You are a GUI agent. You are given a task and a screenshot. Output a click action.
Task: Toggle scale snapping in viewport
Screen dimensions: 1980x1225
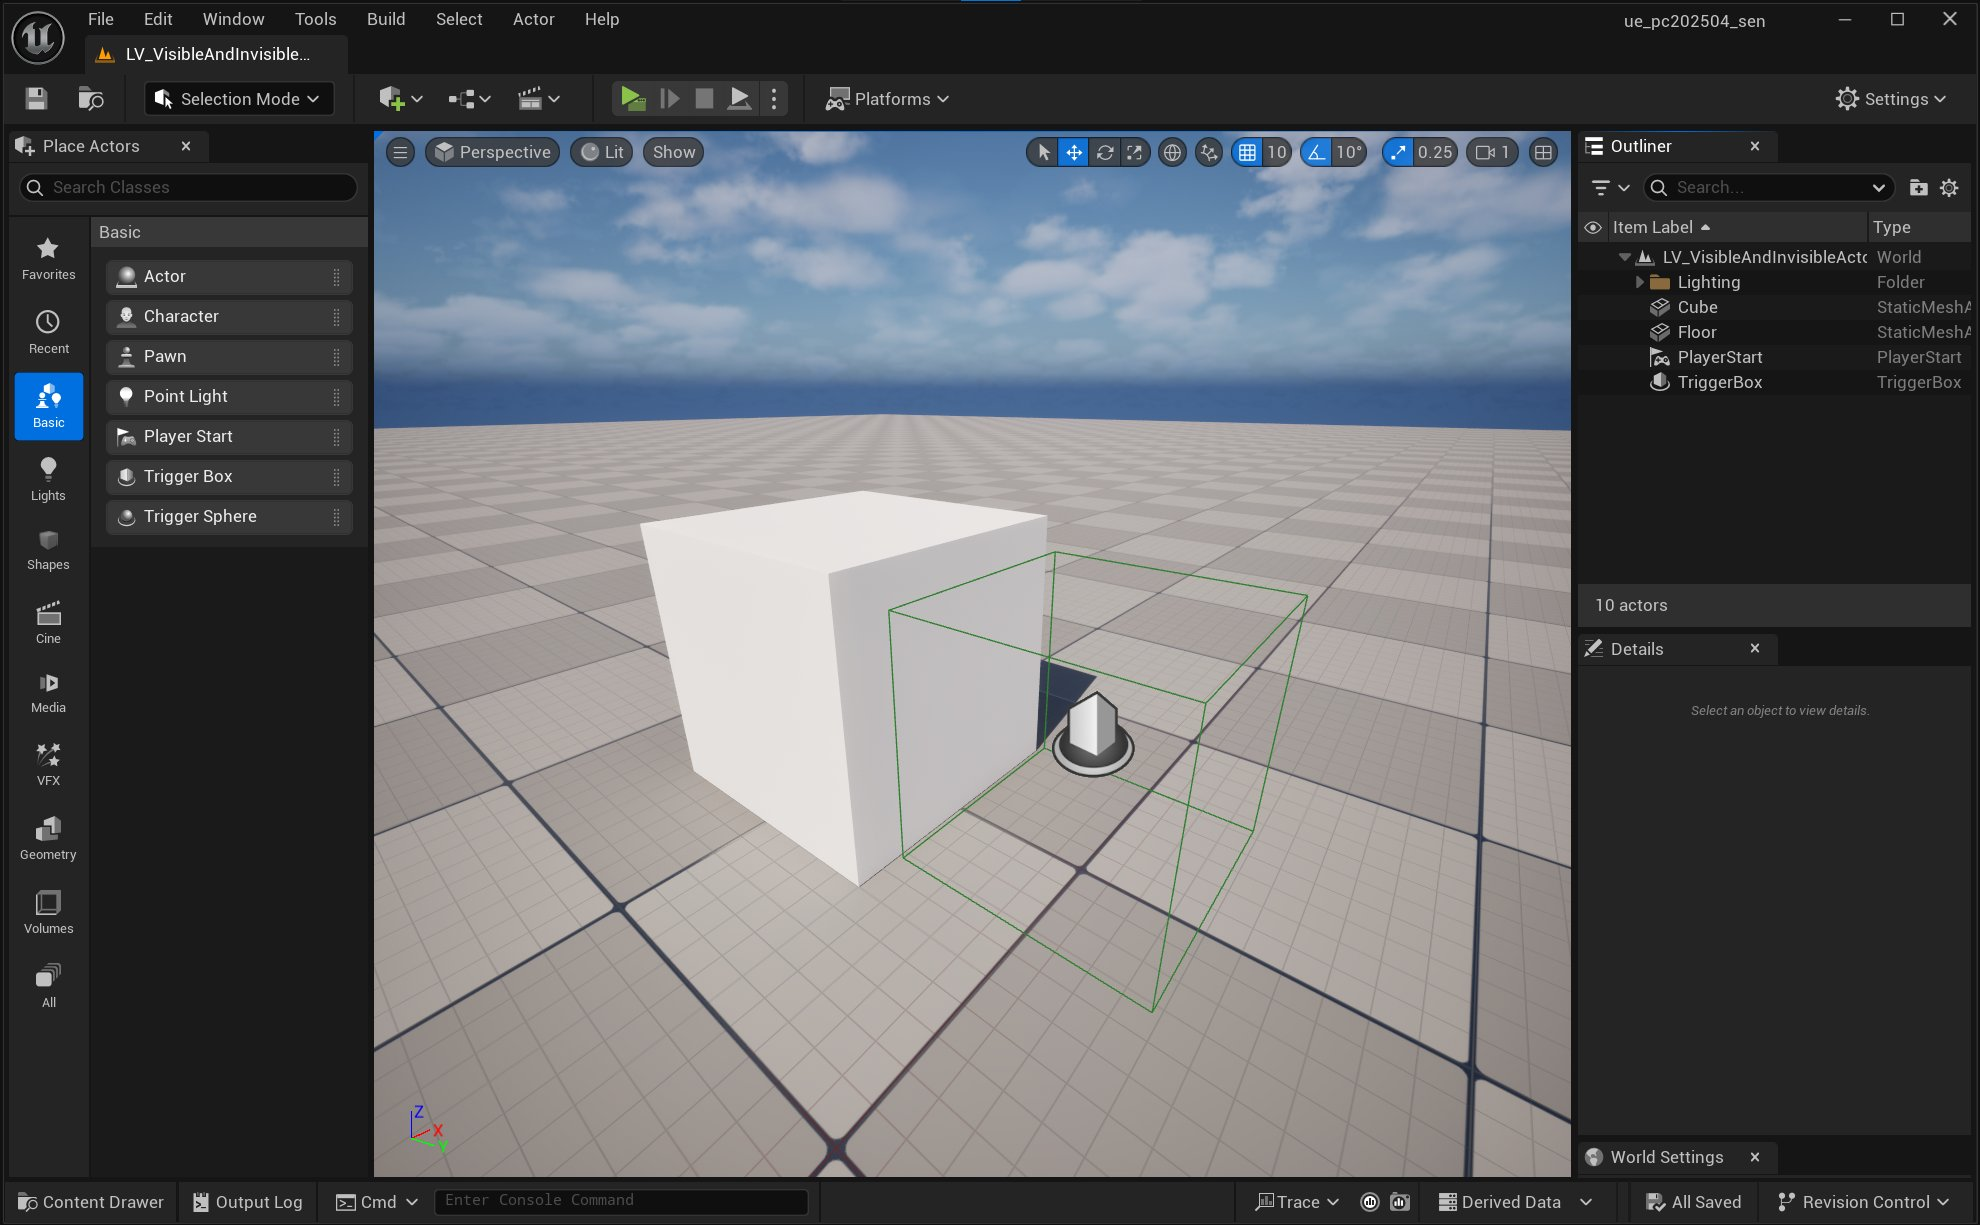coord(1398,152)
